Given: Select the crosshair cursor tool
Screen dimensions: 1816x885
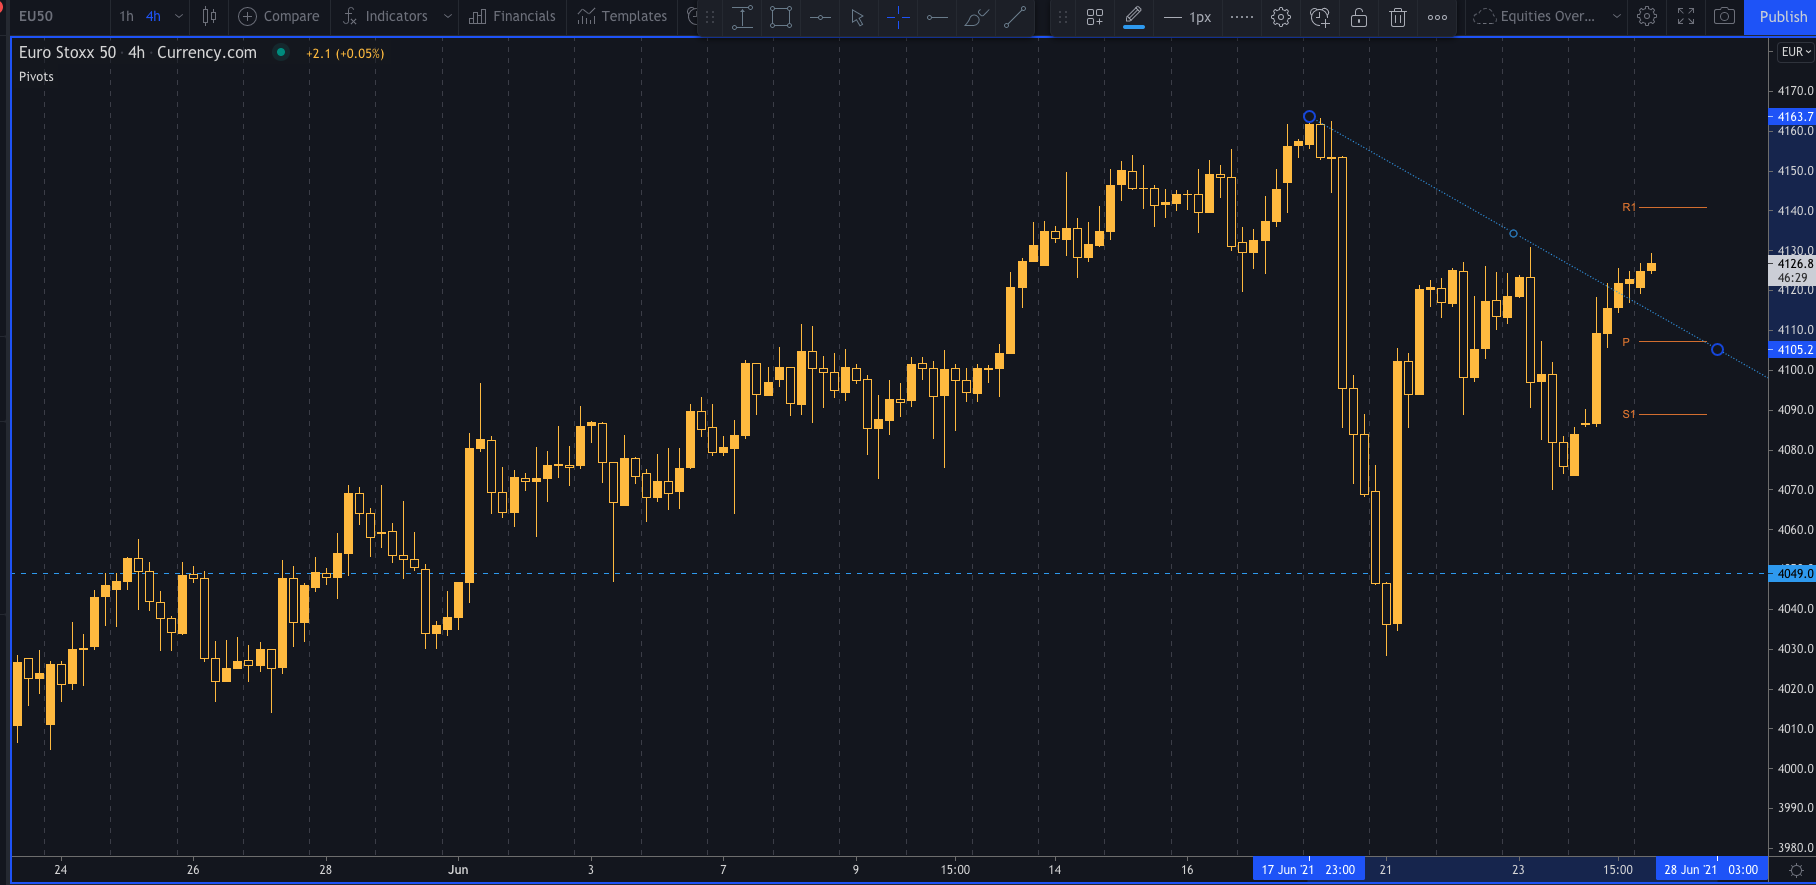Looking at the screenshot, I should pyautogui.click(x=898, y=17).
